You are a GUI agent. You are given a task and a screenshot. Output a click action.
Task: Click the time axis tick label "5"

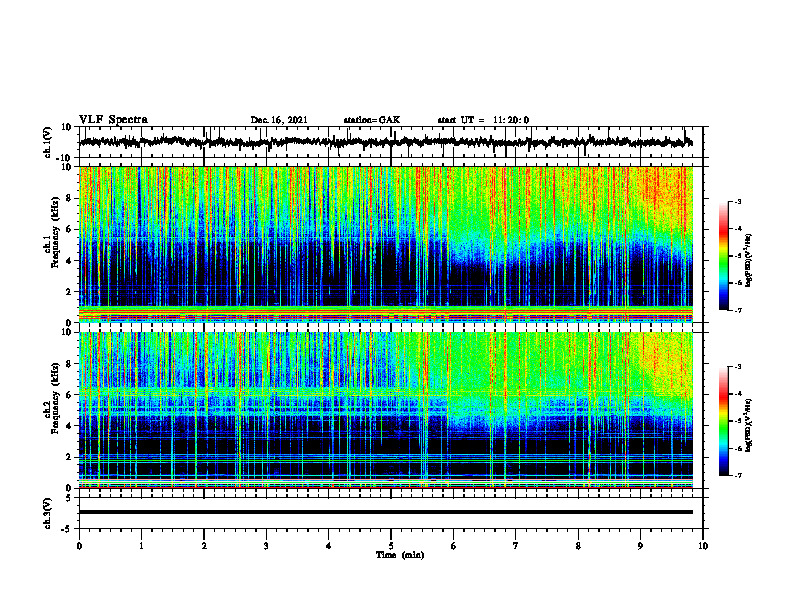[x=391, y=546]
